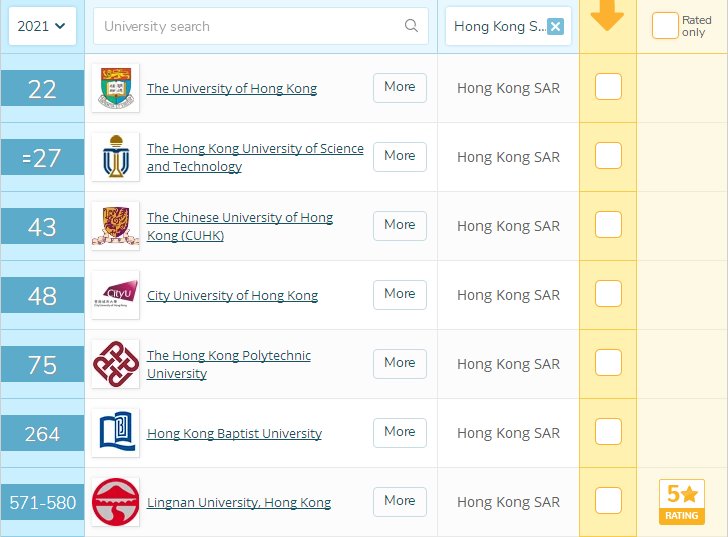The width and height of the screenshot is (728, 537).
Task: Remove the Hong Kong SAR location filter
Action: (556, 27)
